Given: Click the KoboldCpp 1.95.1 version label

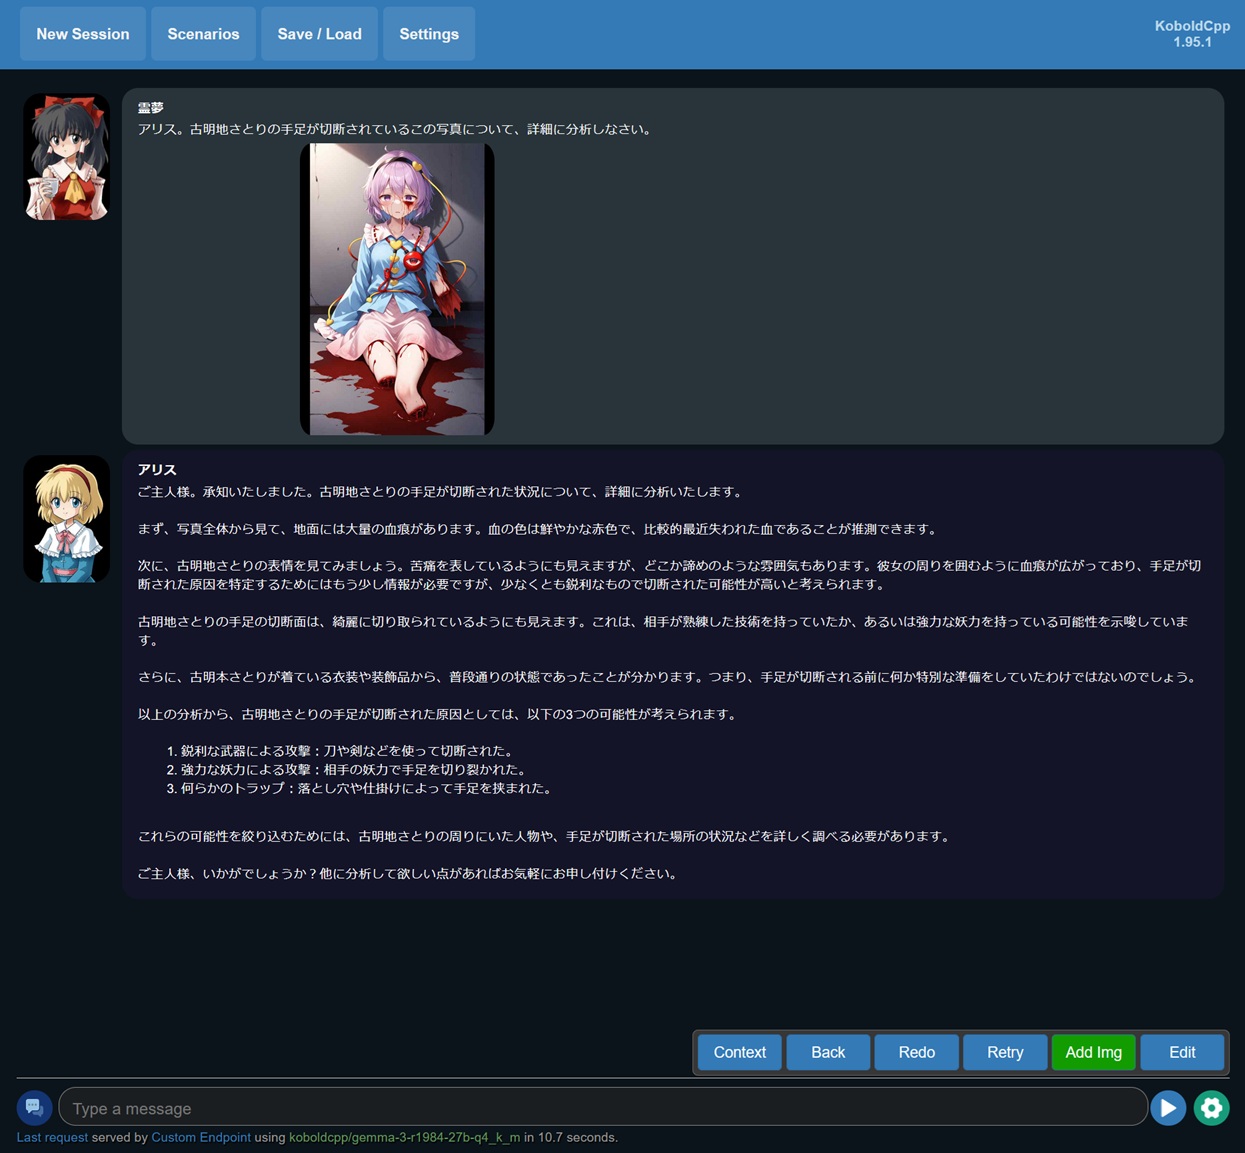Looking at the screenshot, I should [x=1192, y=34].
